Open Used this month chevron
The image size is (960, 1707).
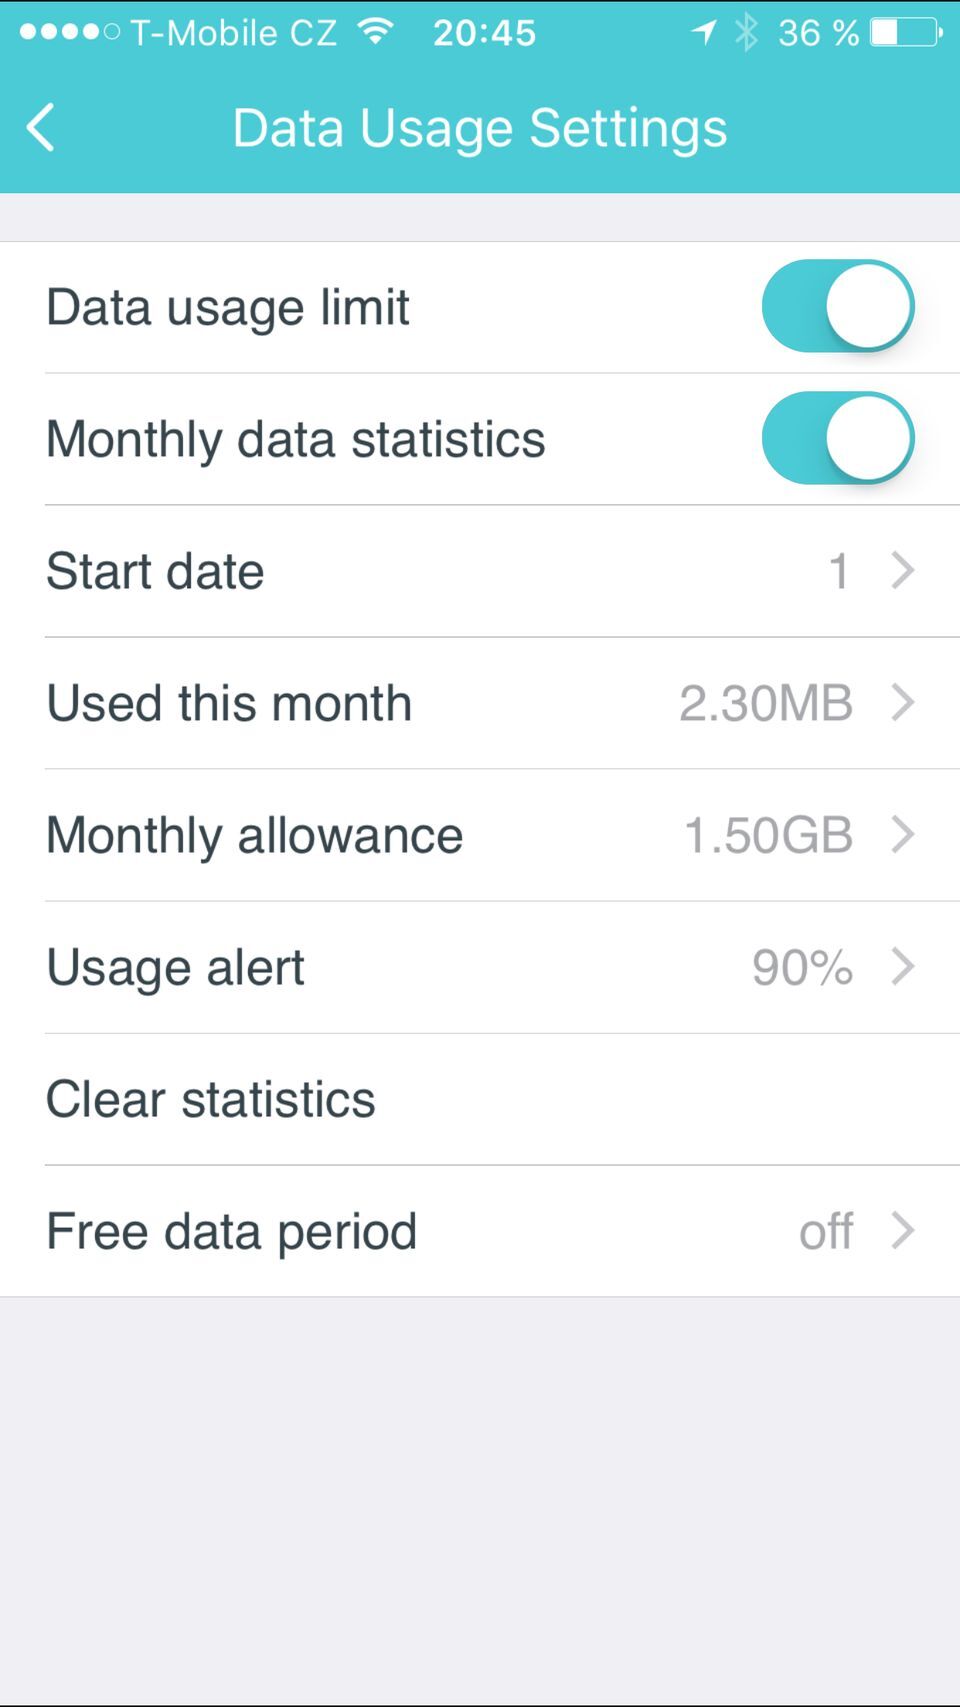[x=903, y=703]
